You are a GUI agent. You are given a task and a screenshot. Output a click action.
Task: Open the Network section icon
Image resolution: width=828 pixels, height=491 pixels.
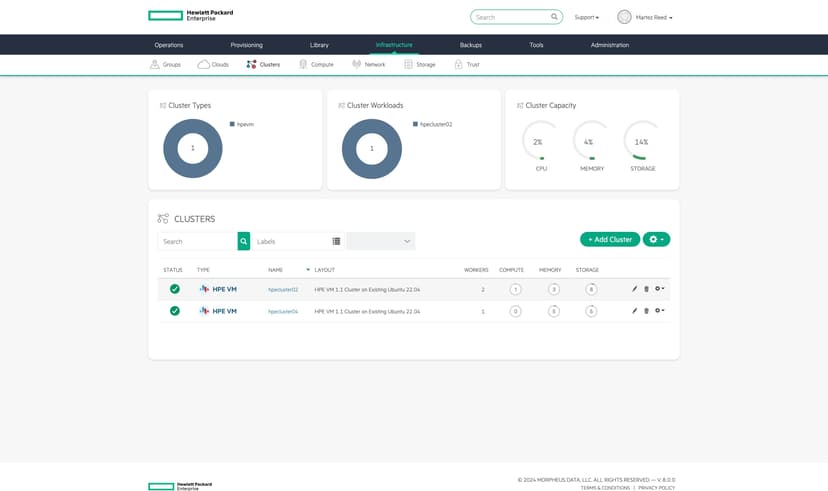(356, 64)
